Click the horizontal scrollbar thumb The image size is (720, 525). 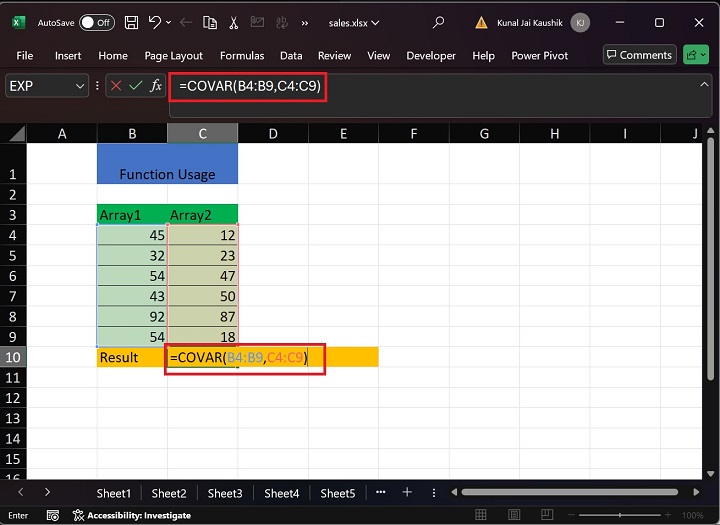(569, 492)
